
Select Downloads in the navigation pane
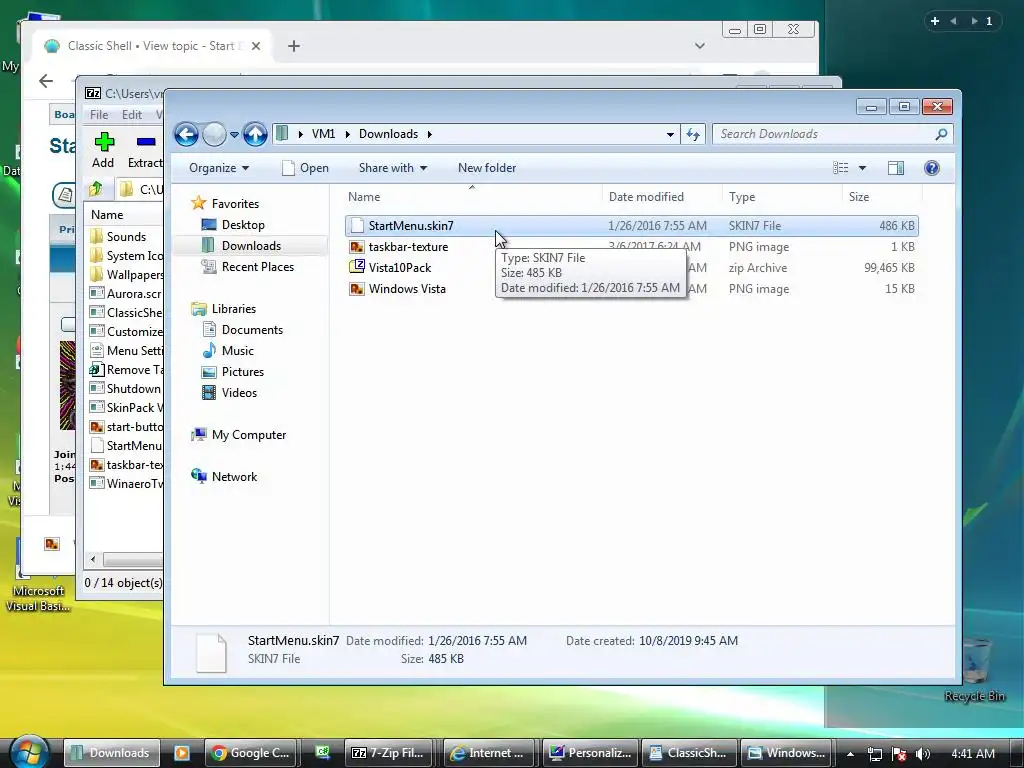(x=251, y=246)
